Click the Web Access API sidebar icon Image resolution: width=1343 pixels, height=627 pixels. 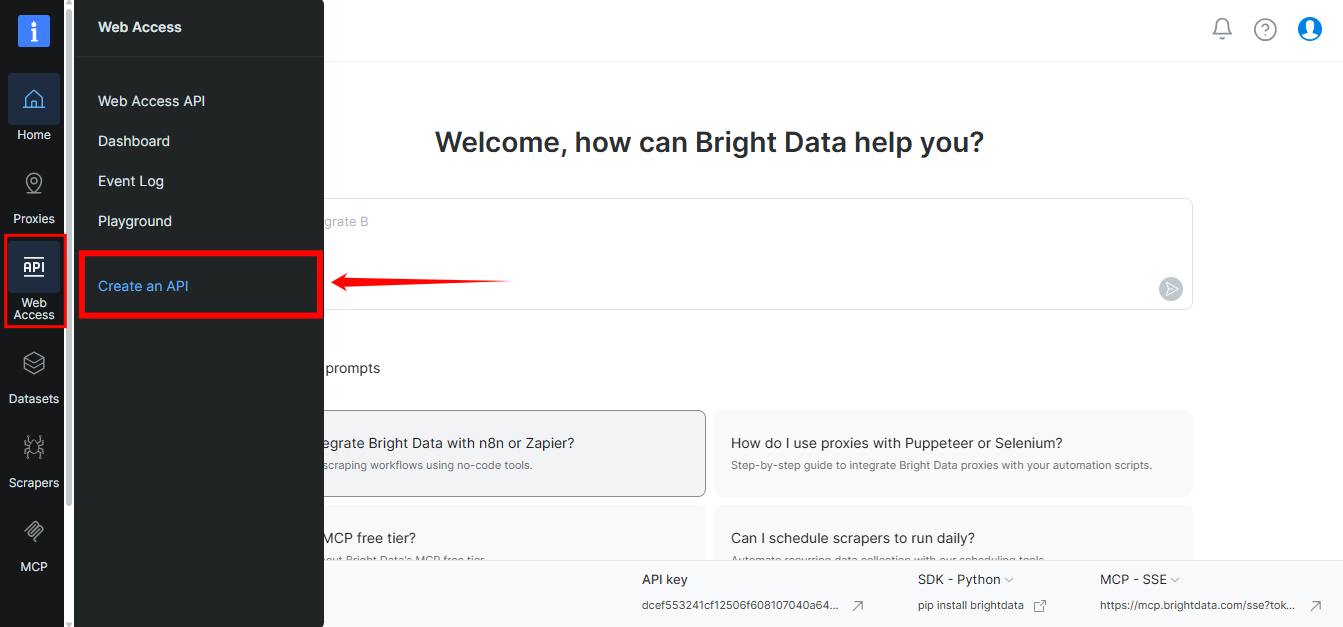coord(33,267)
